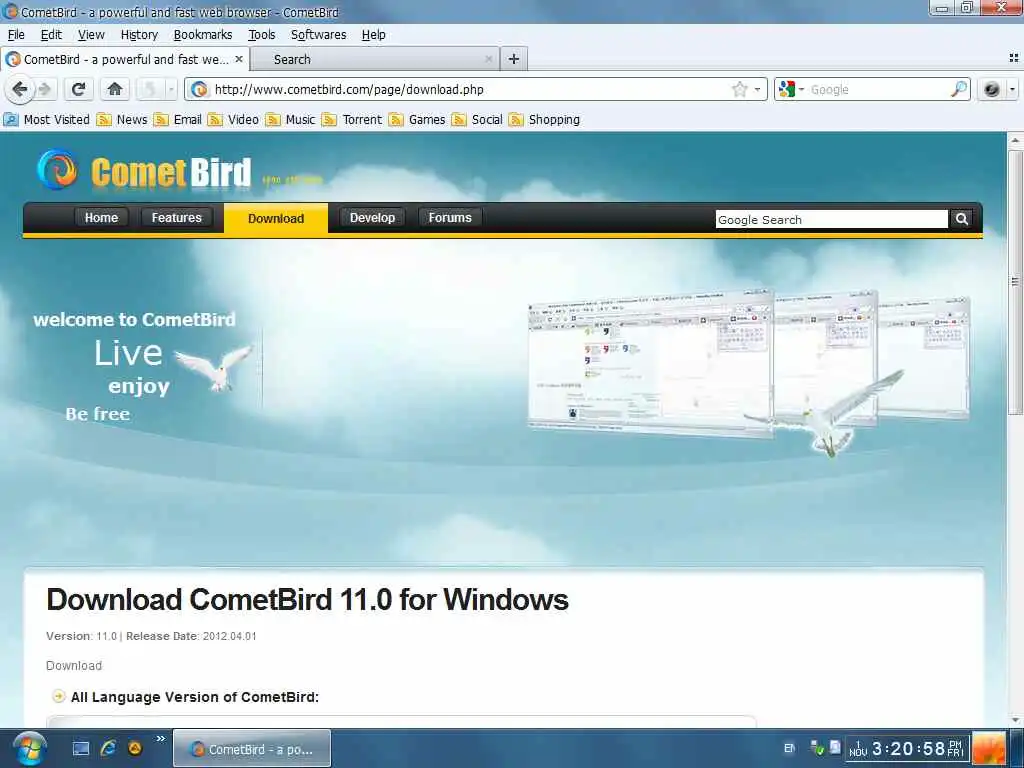
Task: Select the CometBird taskbar button
Action: pos(252,748)
